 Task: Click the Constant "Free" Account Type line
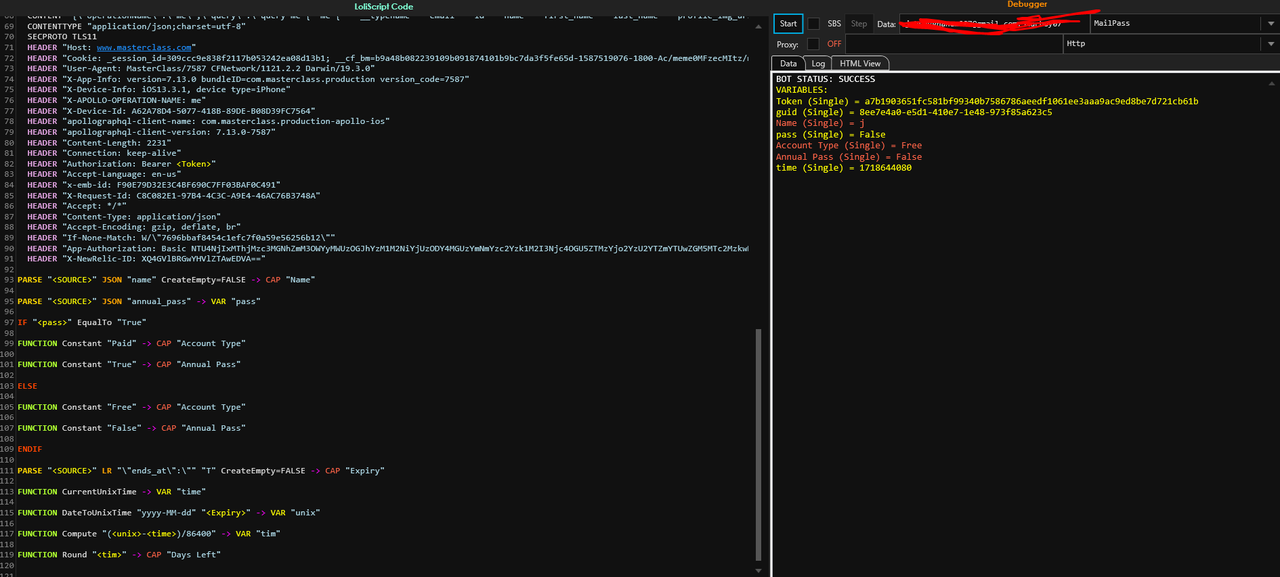(x=131, y=407)
